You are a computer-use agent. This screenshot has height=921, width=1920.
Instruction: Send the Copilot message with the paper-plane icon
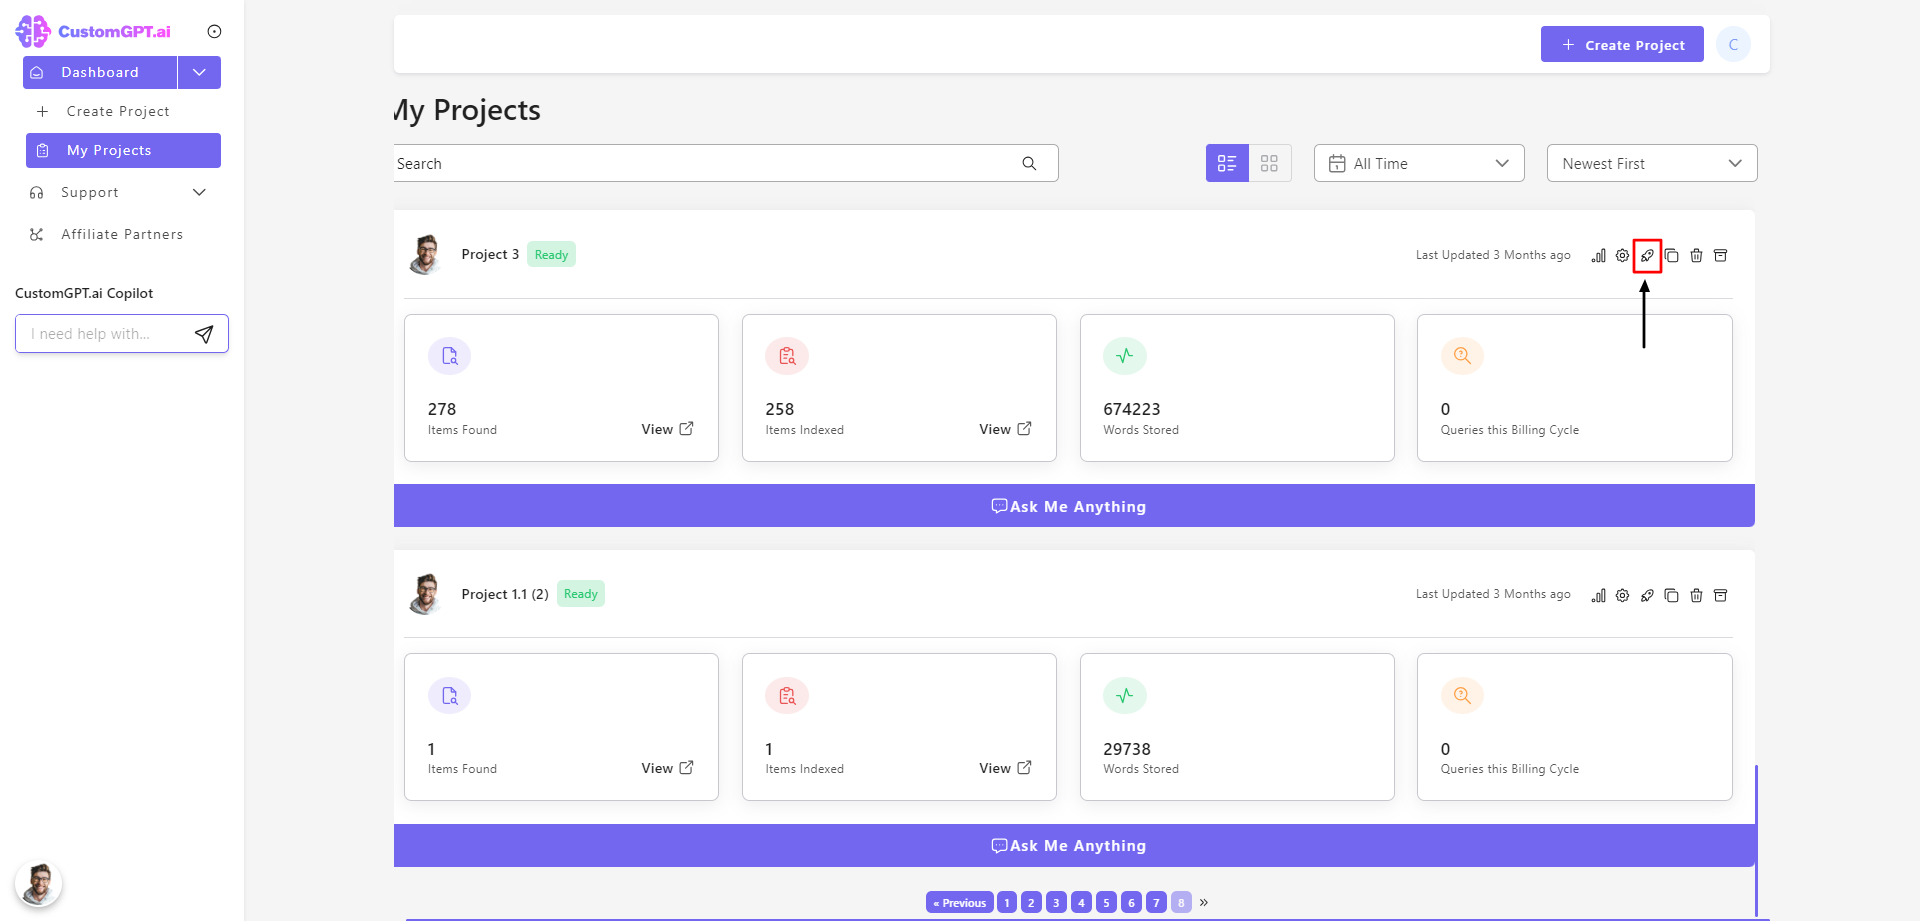pyautogui.click(x=204, y=334)
